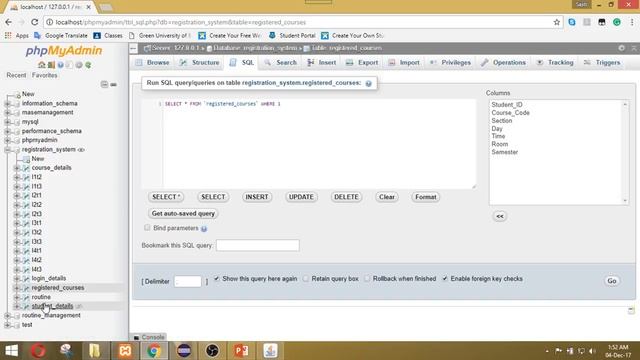The width and height of the screenshot is (640, 360).
Task: Open the Operations tab
Action: (503, 62)
